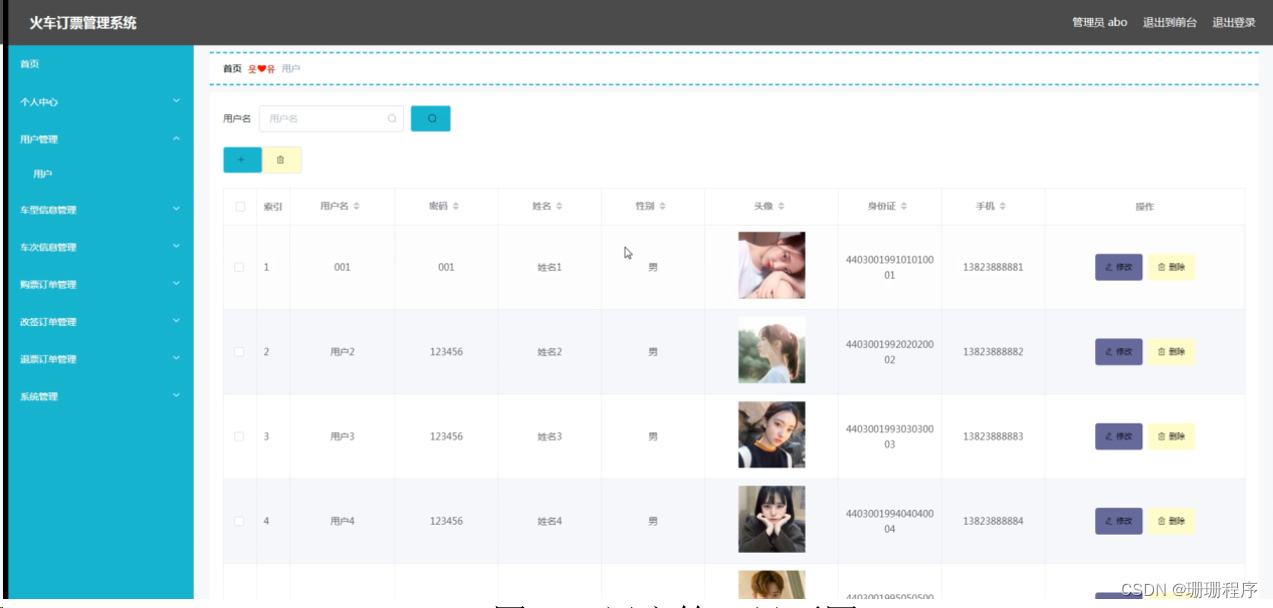
Task: Open avatar thumbnail of 姓名1
Action: 772,265
